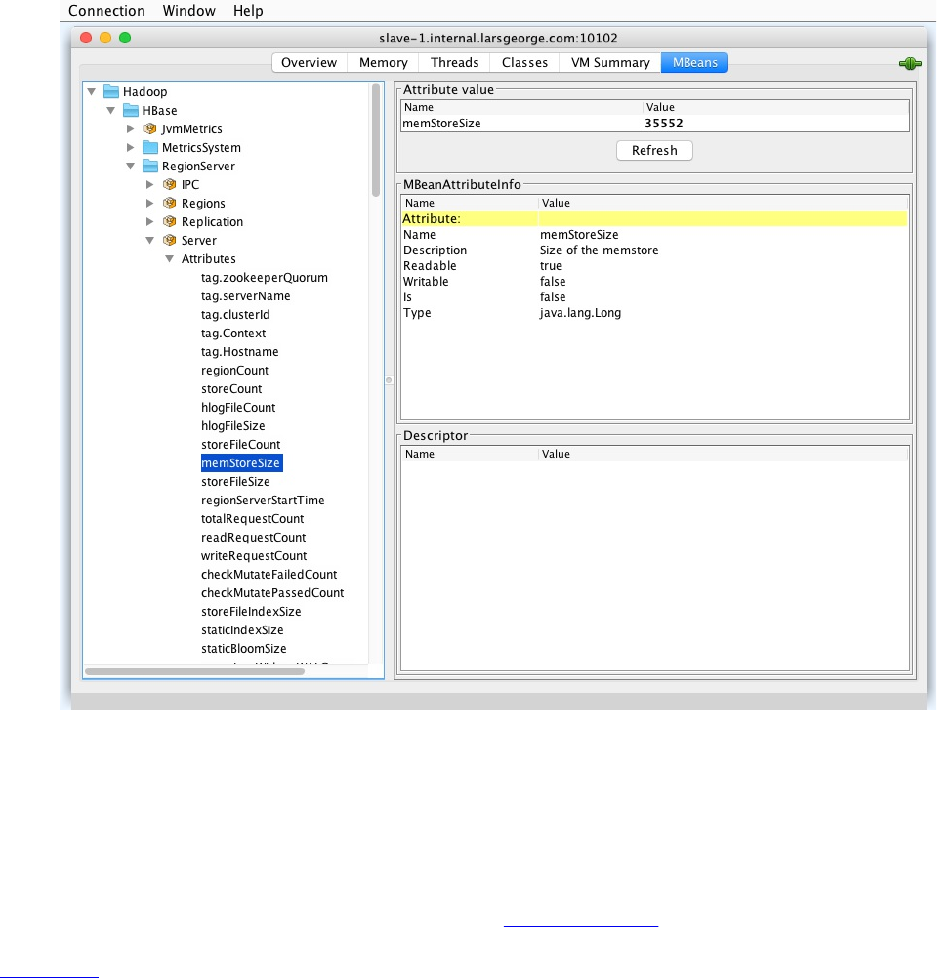Select staticIndexSize attribute
The image size is (937, 978).
[242, 630]
